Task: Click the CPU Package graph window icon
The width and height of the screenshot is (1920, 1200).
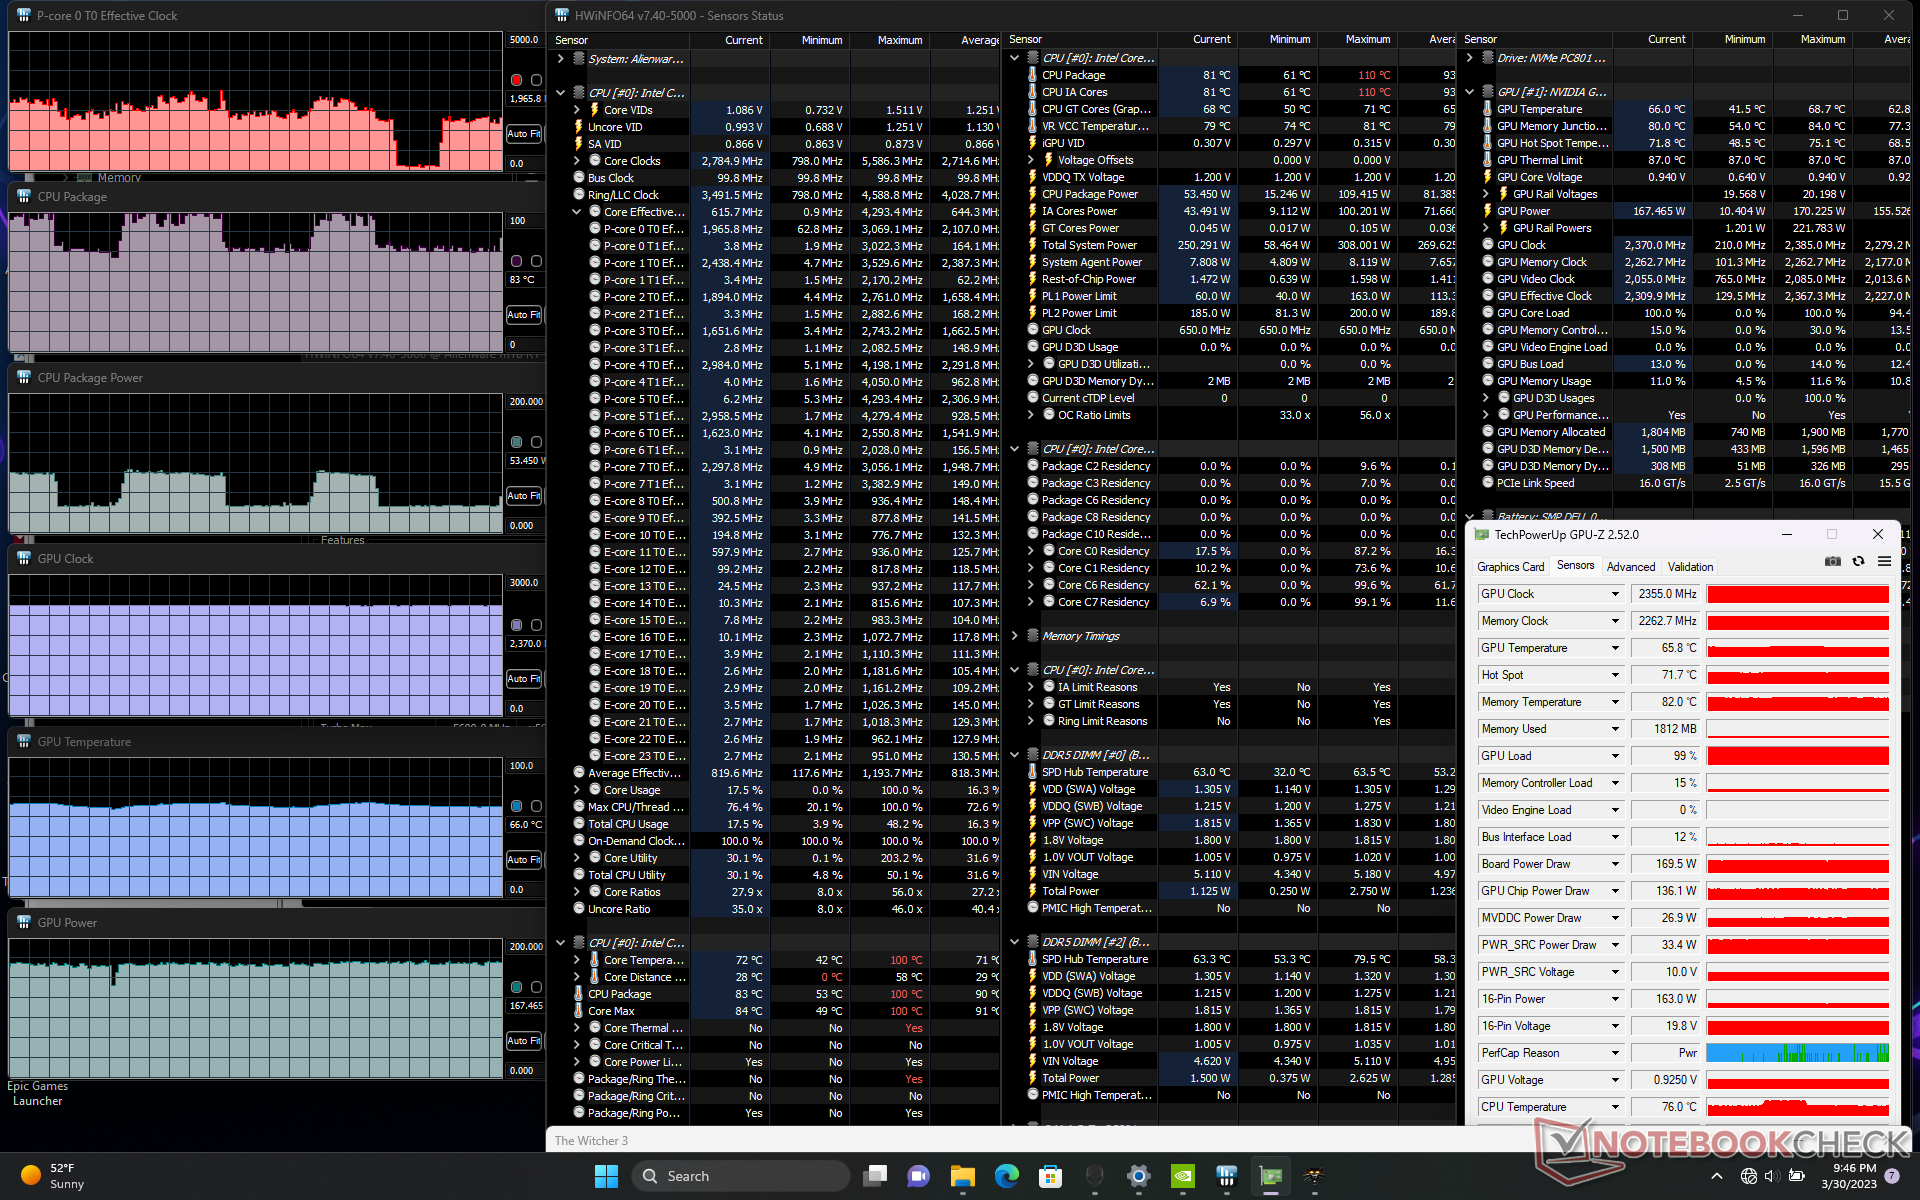Action: click(24, 196)
